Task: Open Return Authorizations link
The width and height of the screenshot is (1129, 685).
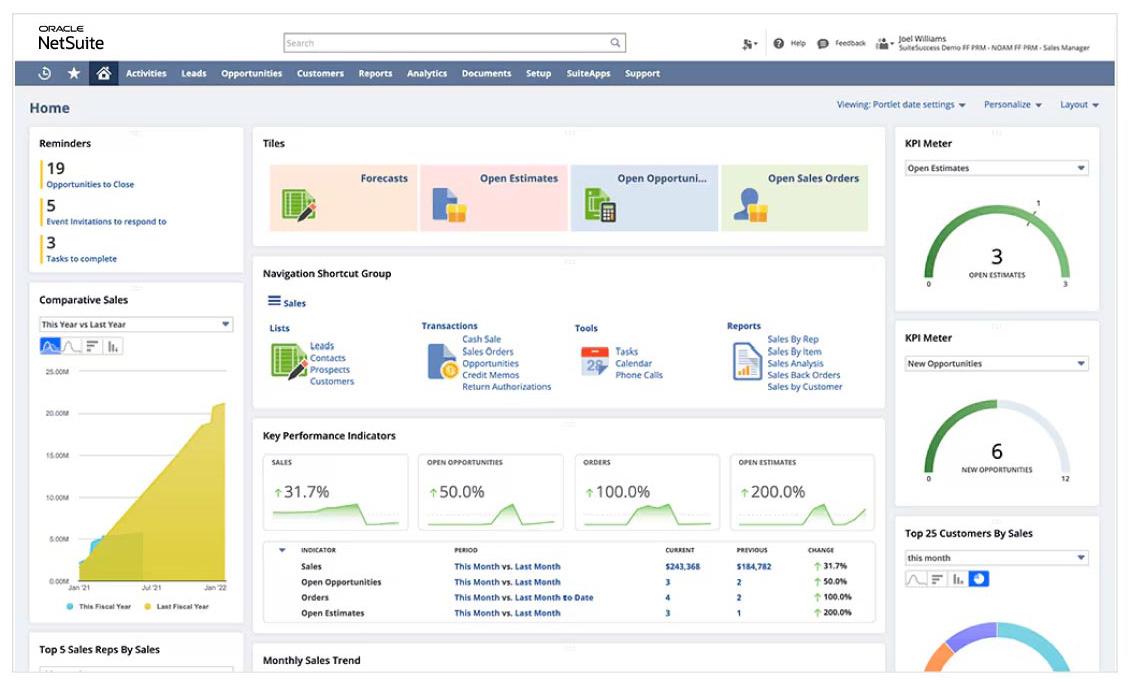Action: [x=507, y=387]
